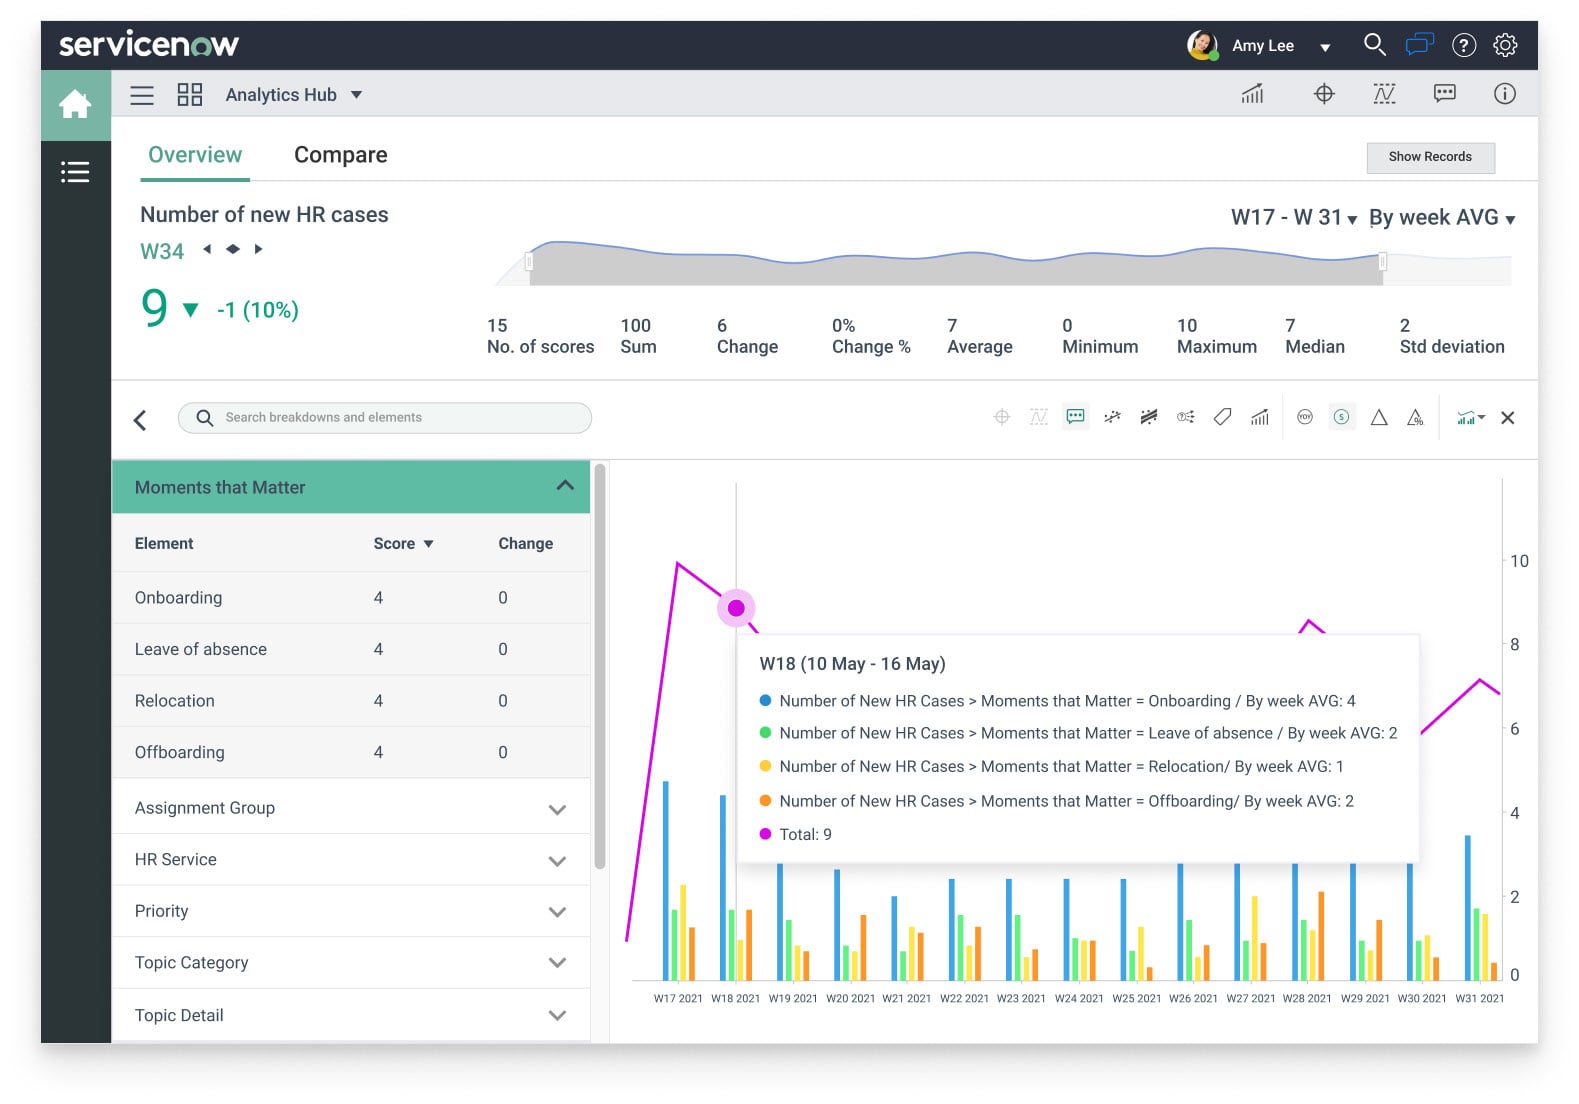Switch to the Compare tab
The width and height of the screenshot is (1579, 1104).
(340, 155)
